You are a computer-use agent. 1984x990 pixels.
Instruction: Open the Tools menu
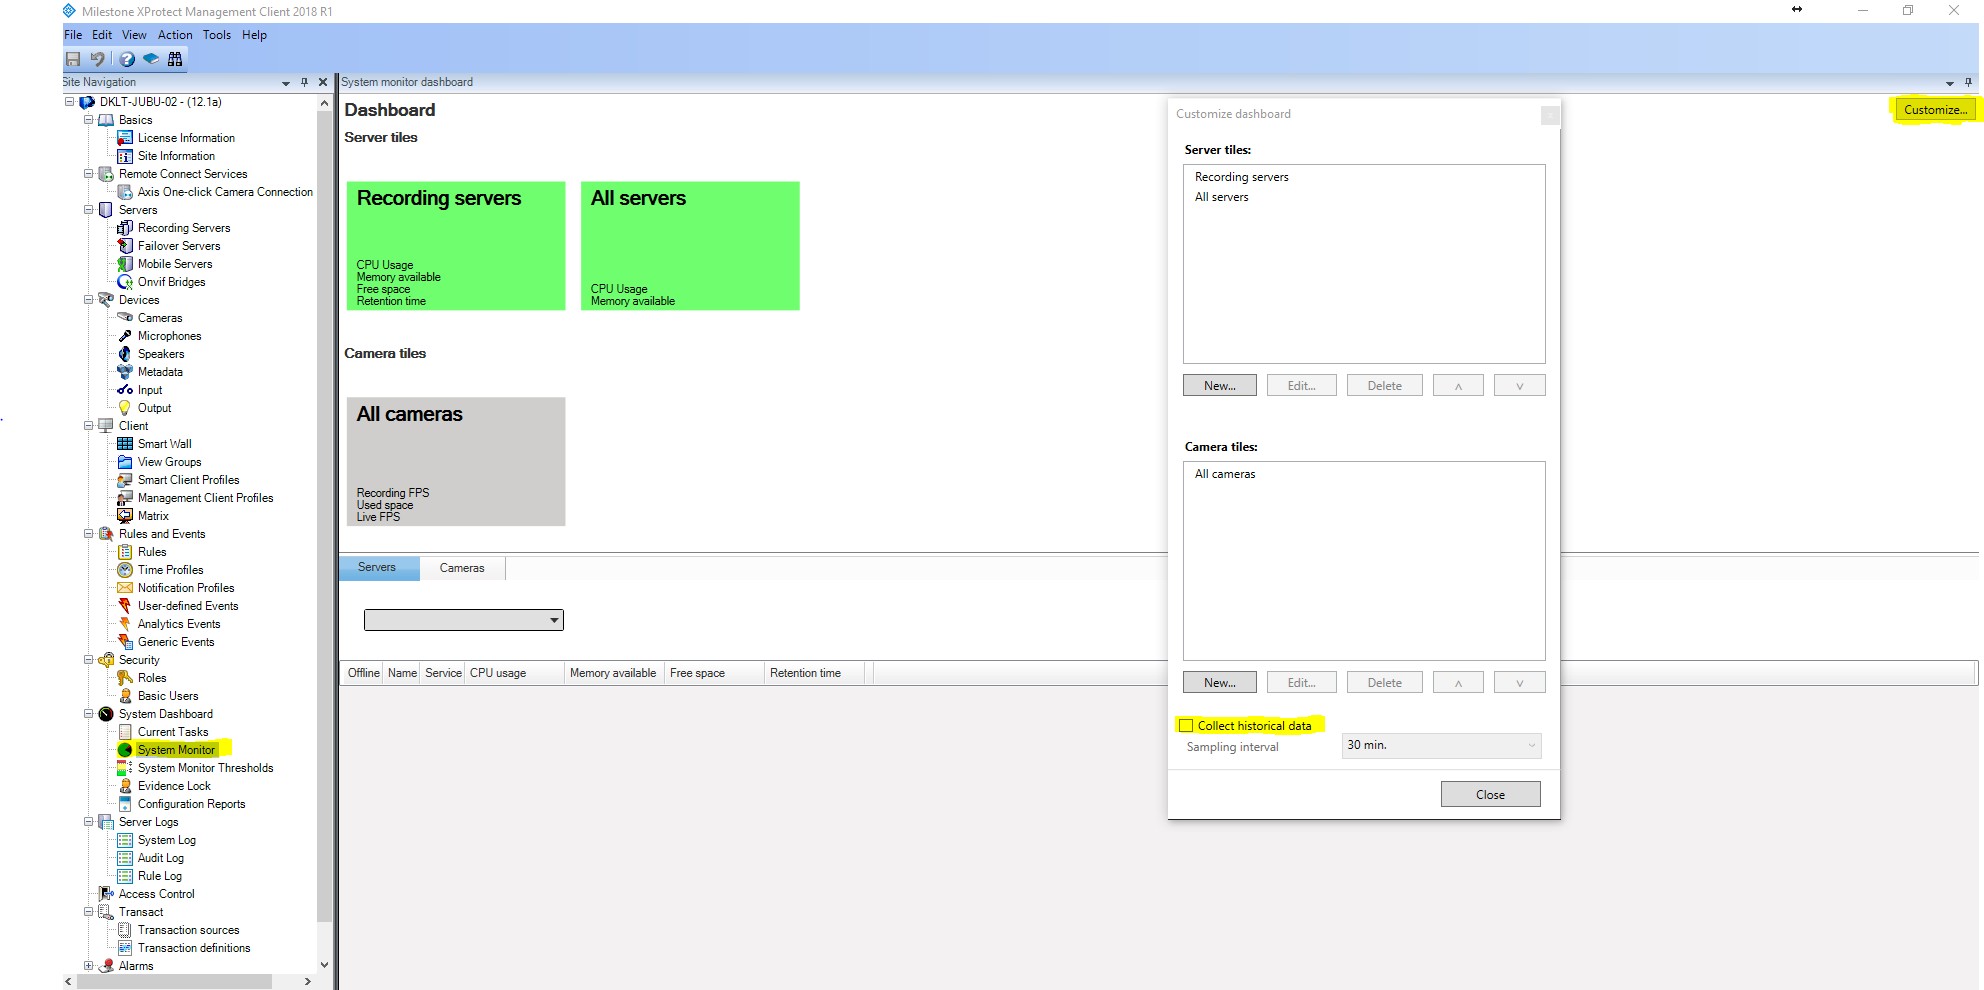coord(216,35)
